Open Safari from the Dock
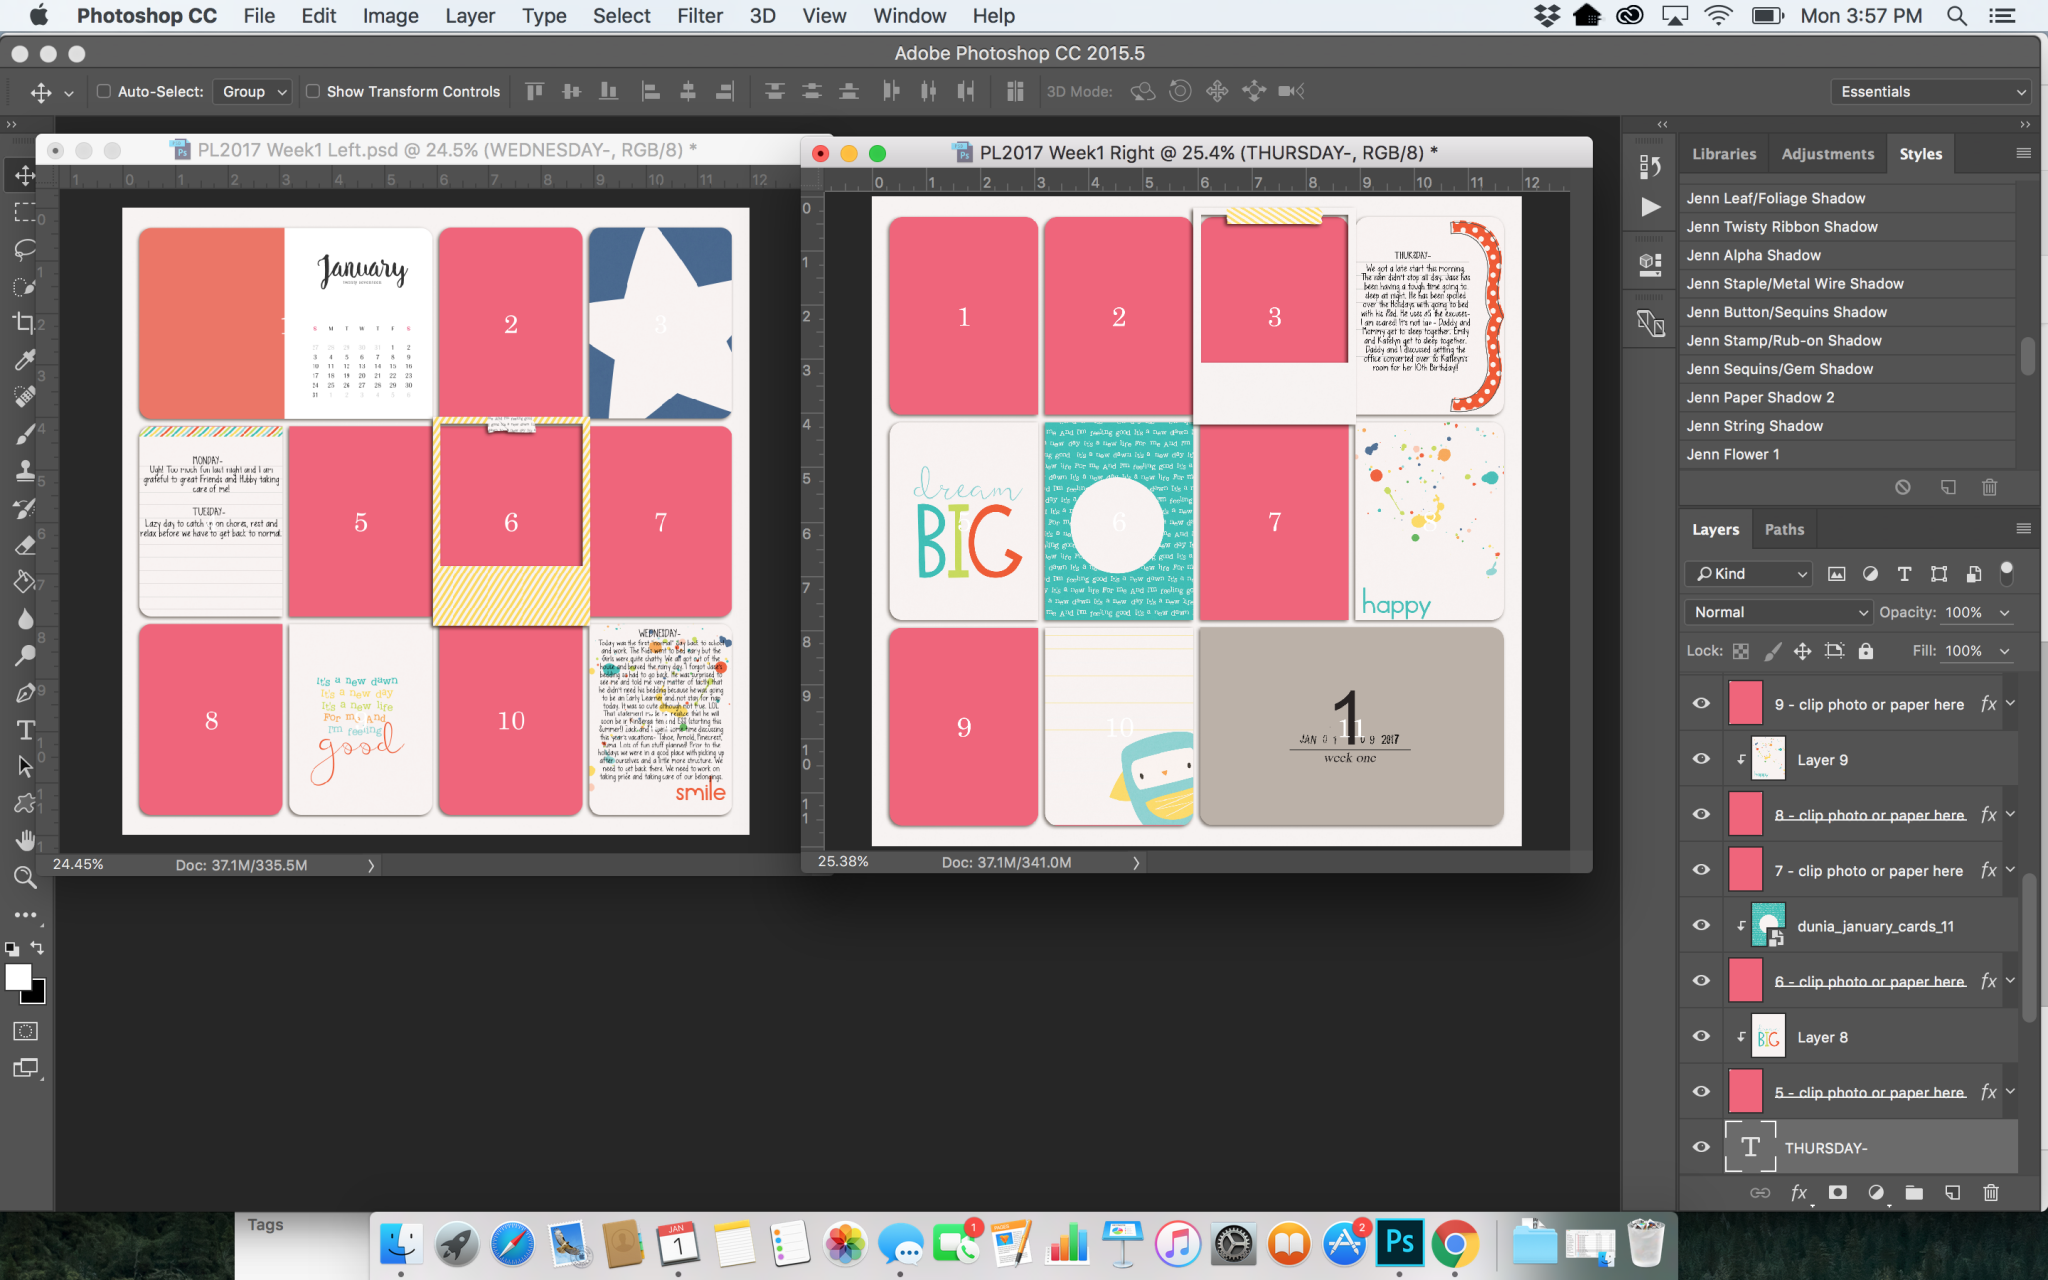Viewport: 2048px width, 1280px height. pyautogui.click(x=514, y=1243)
